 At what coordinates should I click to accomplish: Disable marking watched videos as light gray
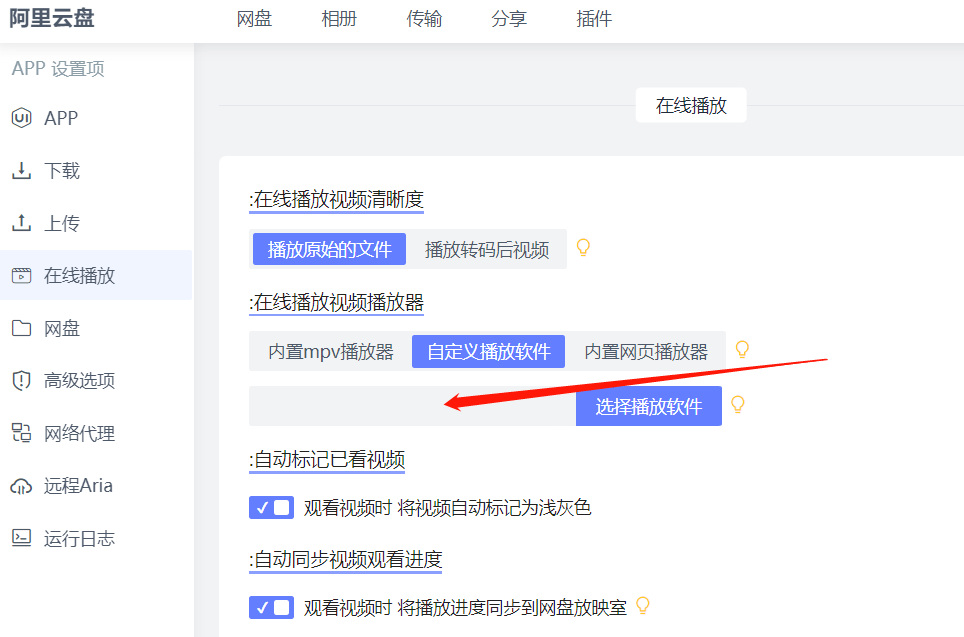[x=271, y=507]
